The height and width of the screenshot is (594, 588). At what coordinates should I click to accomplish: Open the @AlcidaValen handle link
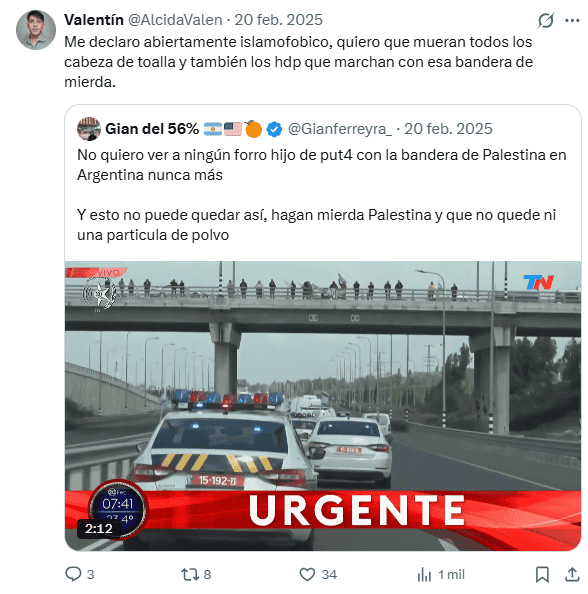(x=175, y=20)
